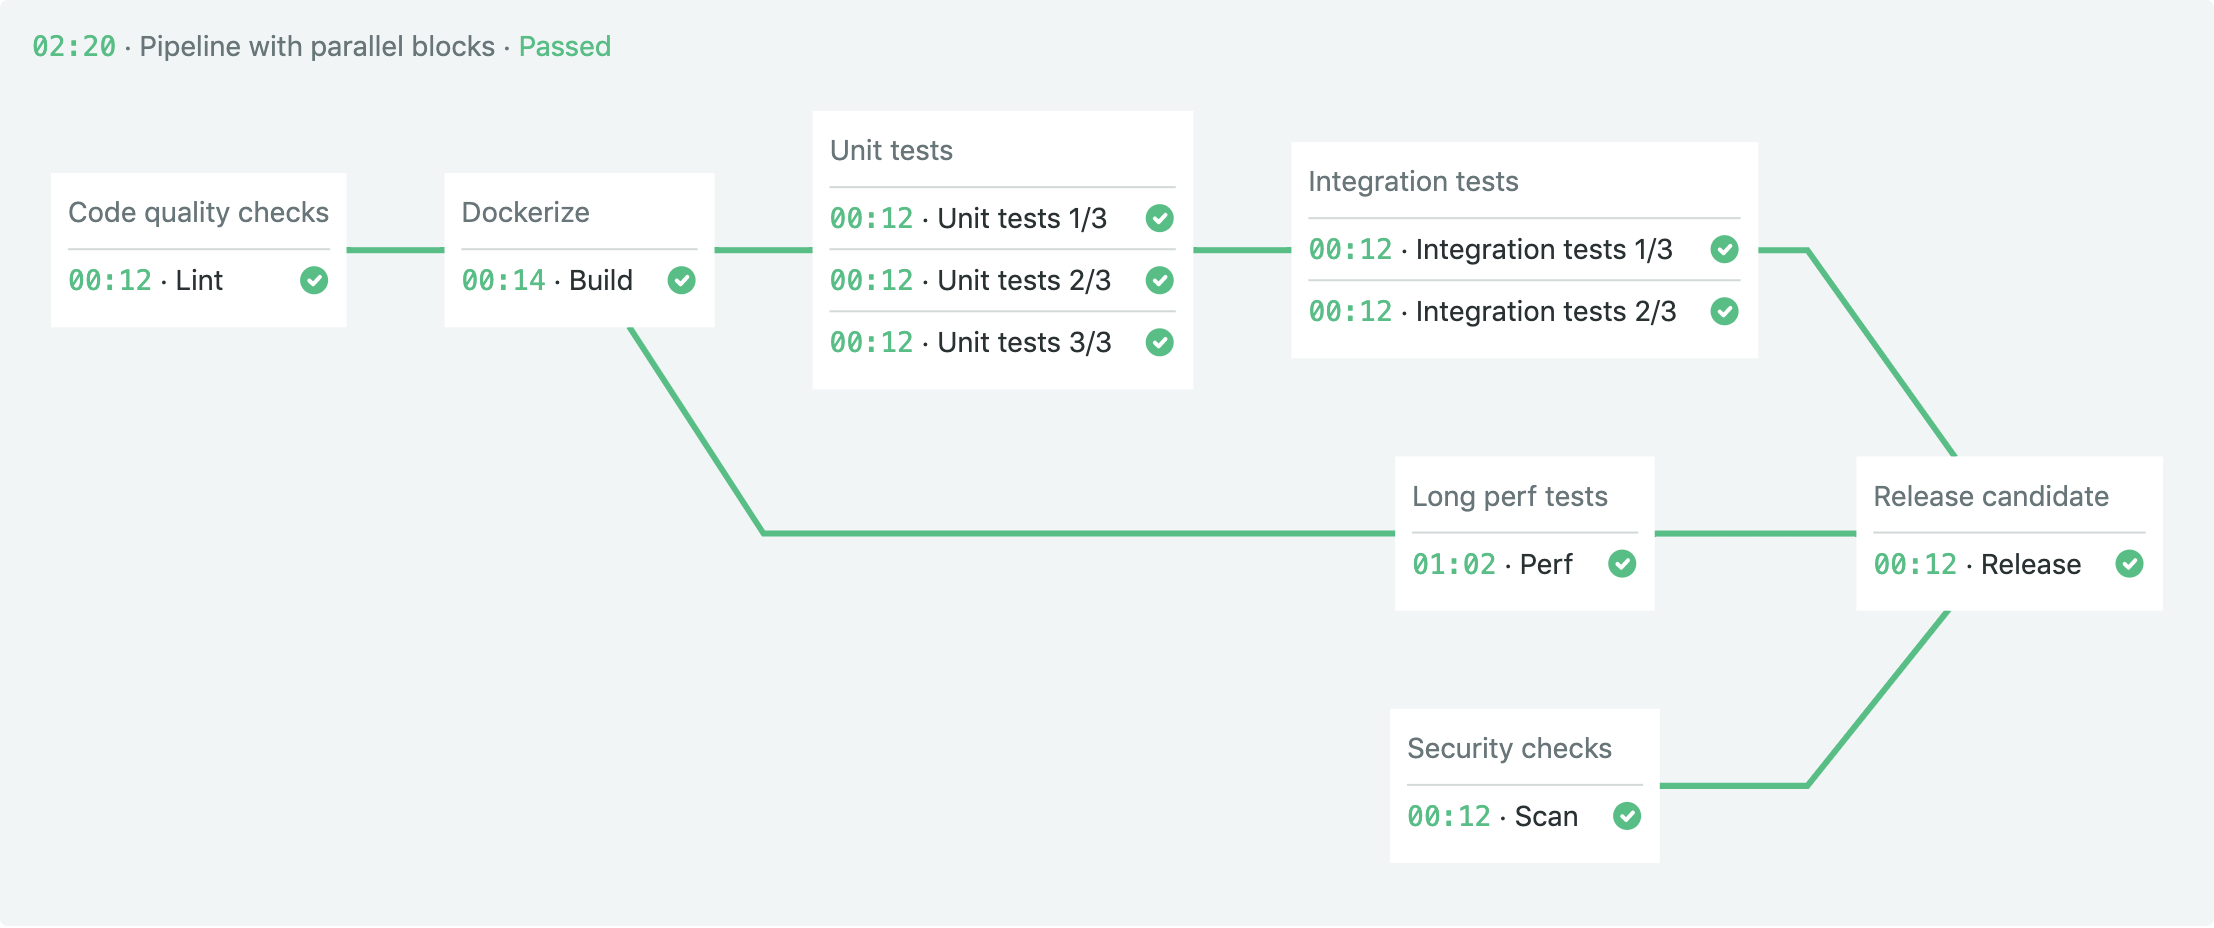Click the Build job passed checkmark icon

[x=682, y=280]
